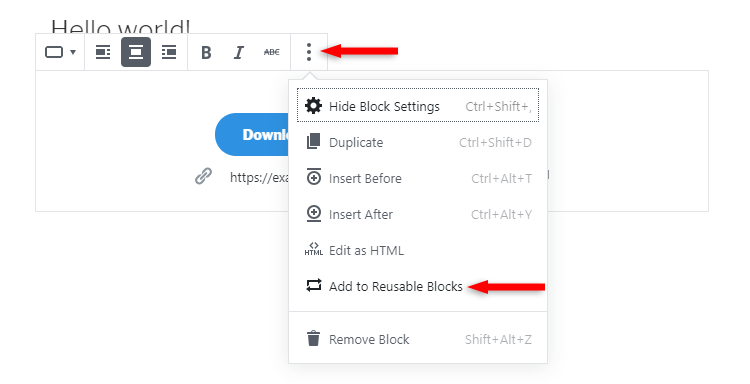This screenshot has height=384, width=750.
Task: Apply Strikethrough formatting
Action: point(272,52)
